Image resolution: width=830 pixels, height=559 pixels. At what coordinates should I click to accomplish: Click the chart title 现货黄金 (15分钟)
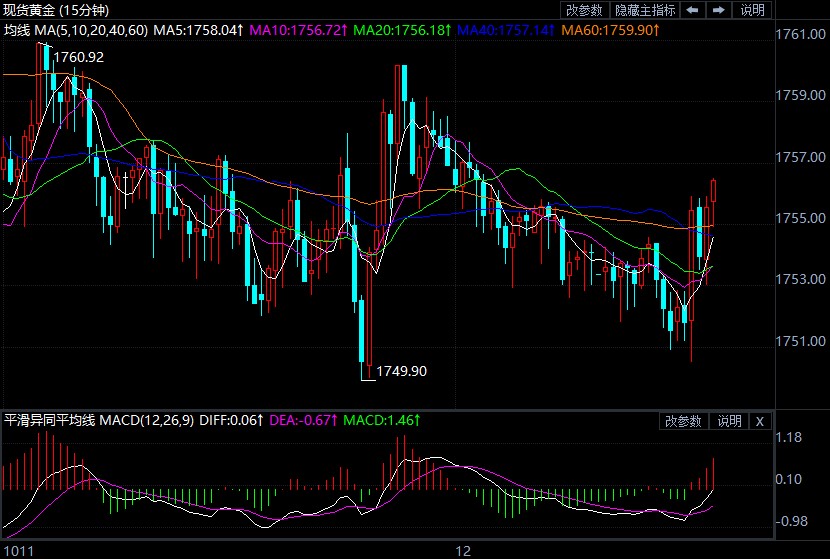(x=56, y=10)
